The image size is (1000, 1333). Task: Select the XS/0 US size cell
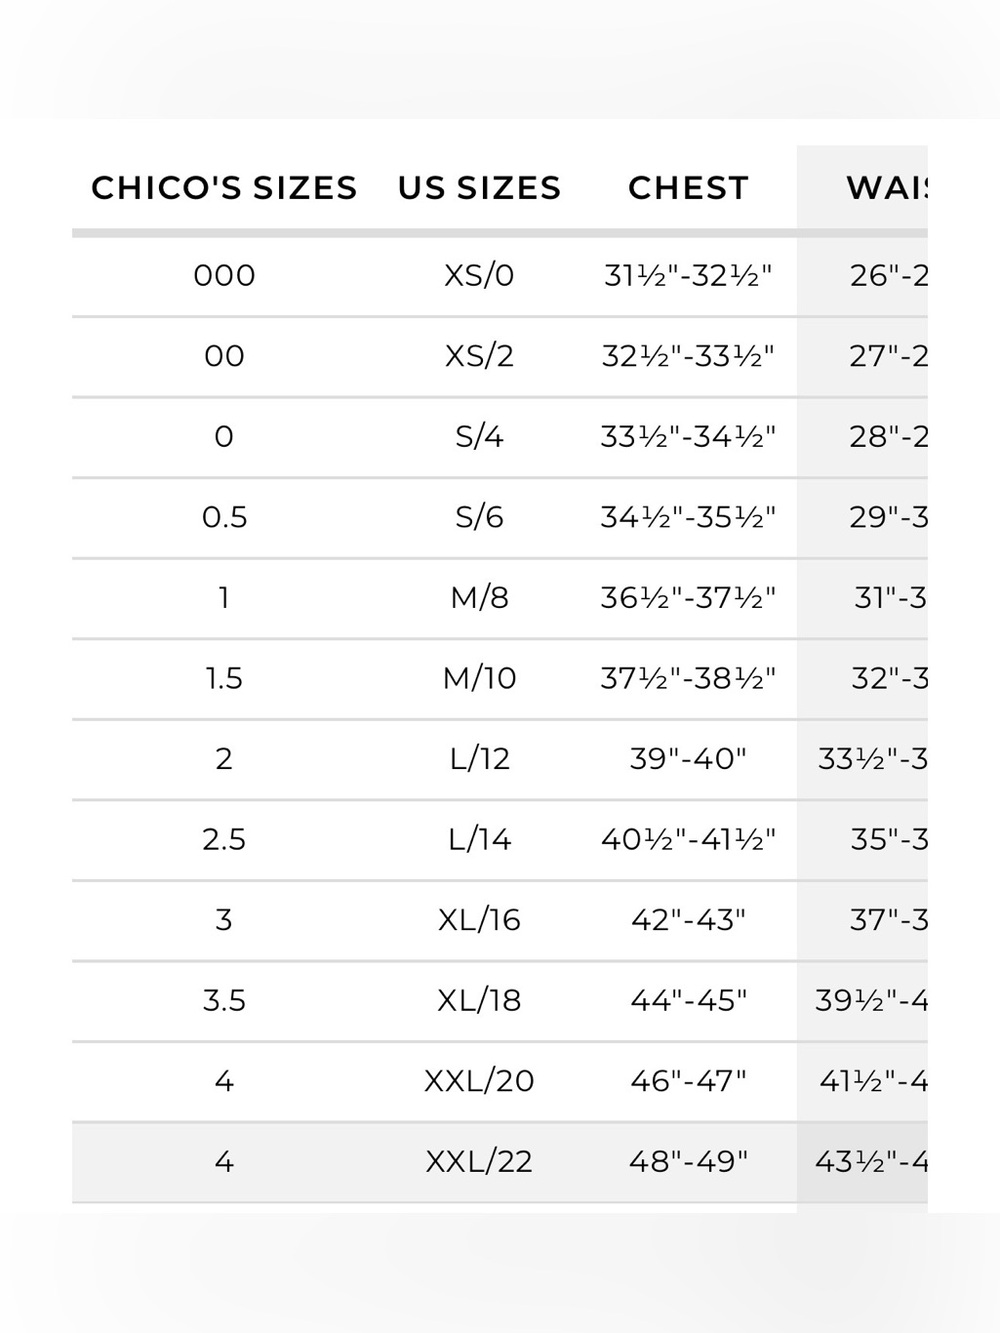(479, 275)
